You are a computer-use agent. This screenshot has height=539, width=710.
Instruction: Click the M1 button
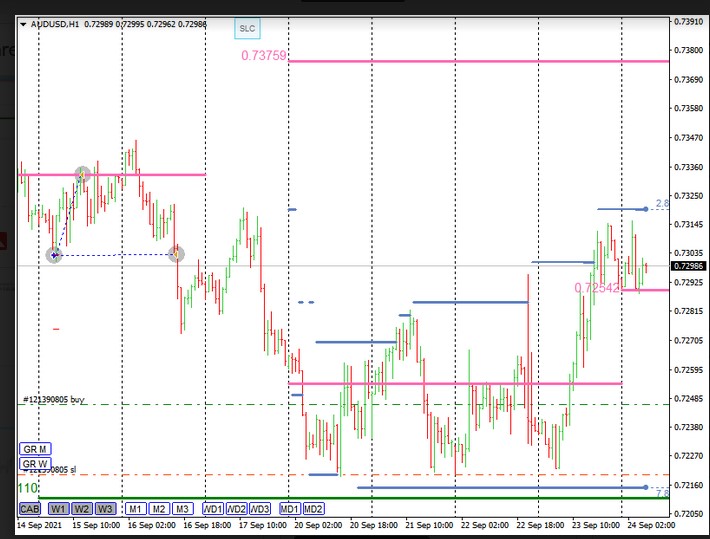[135, 508]
